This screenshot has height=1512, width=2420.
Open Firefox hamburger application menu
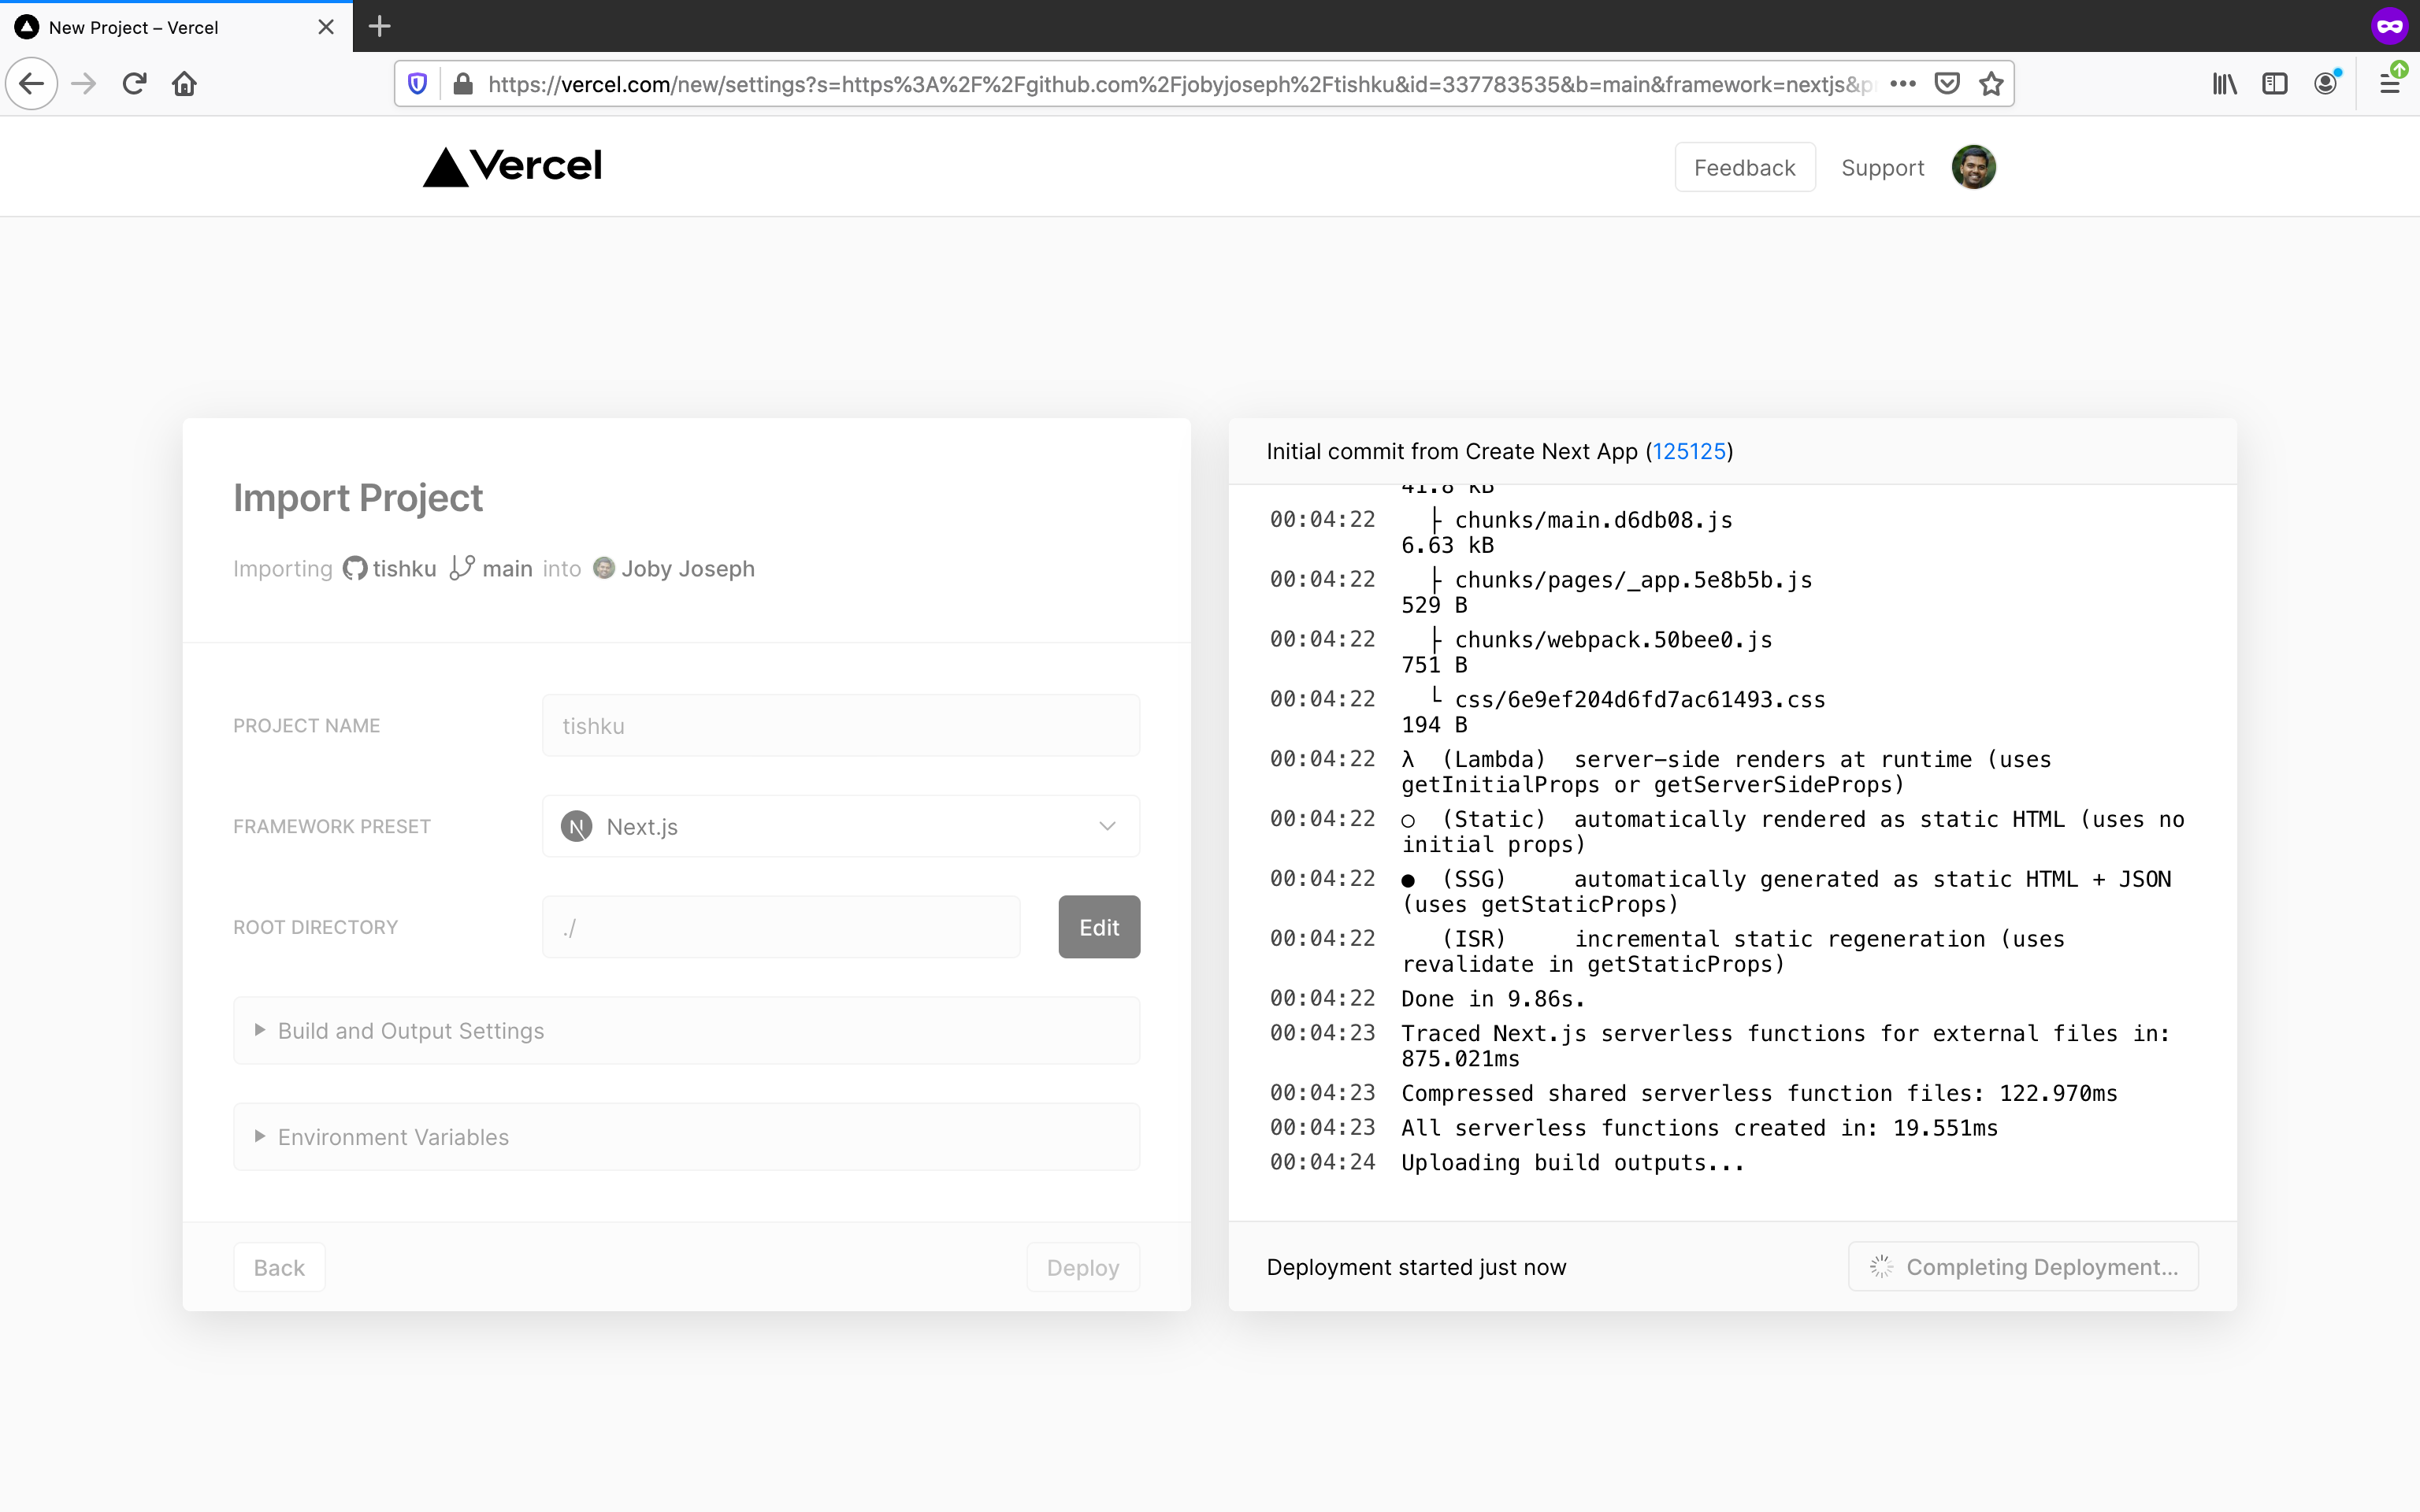point(2390,84)
